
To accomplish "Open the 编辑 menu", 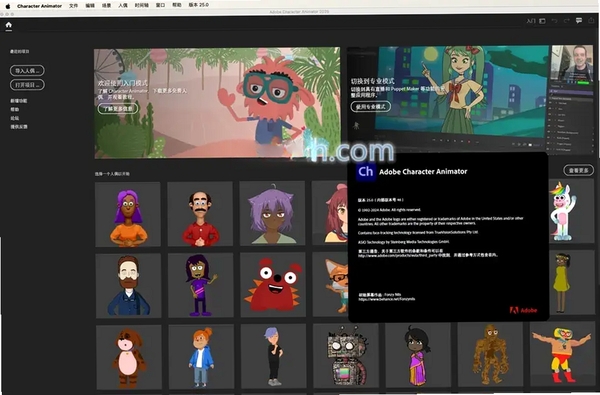I will tap(90, 6).
